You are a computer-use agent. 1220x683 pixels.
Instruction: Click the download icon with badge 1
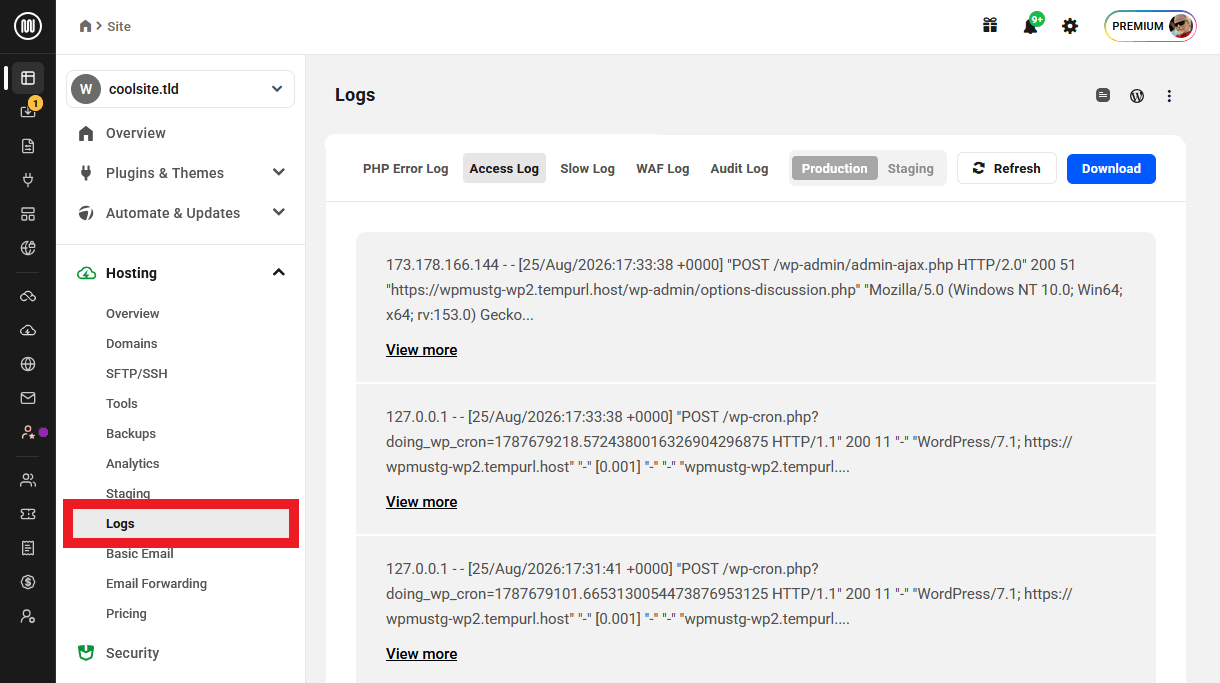coord(28,111)
